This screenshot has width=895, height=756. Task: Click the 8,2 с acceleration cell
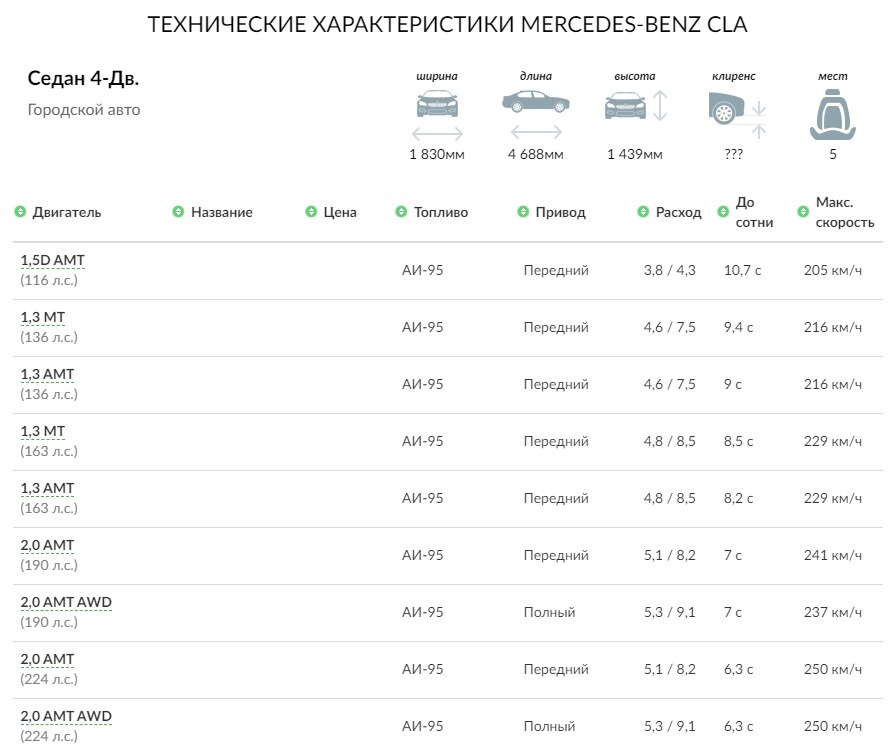tap(739, 498)
